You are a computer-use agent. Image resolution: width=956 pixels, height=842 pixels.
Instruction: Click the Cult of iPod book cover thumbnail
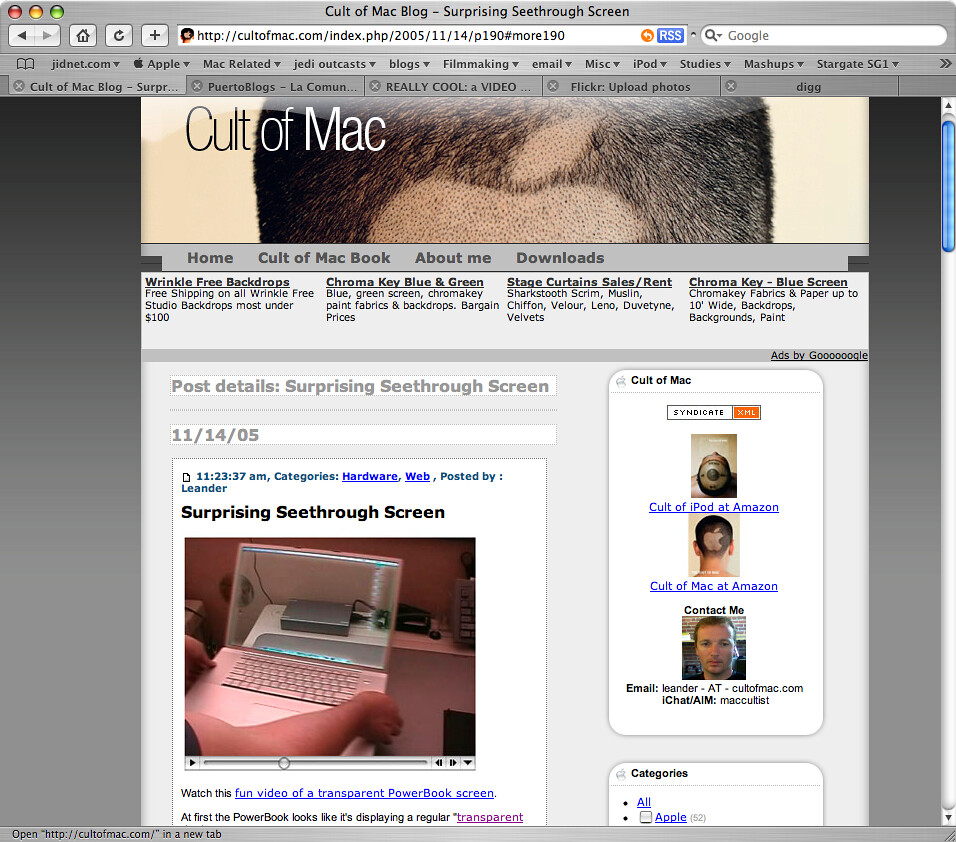(x=714, y=466)
